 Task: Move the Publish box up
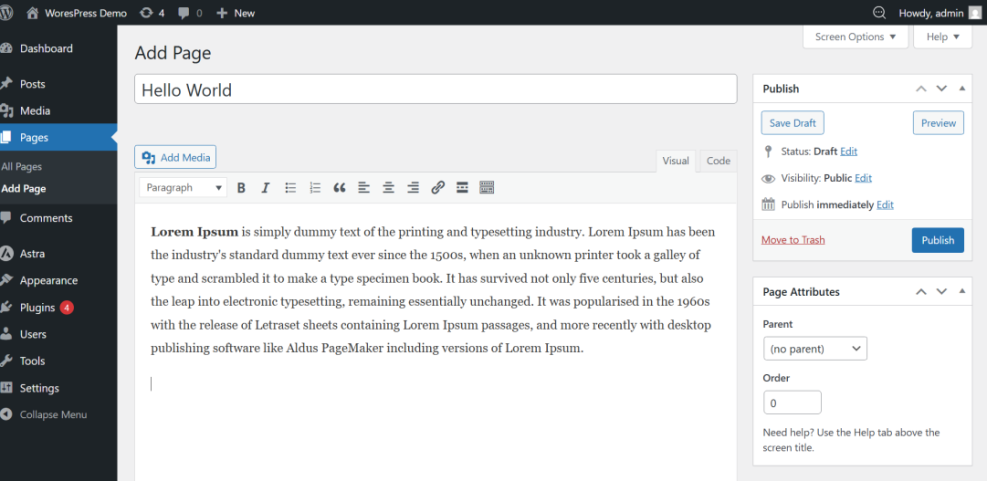click(921, 89)
